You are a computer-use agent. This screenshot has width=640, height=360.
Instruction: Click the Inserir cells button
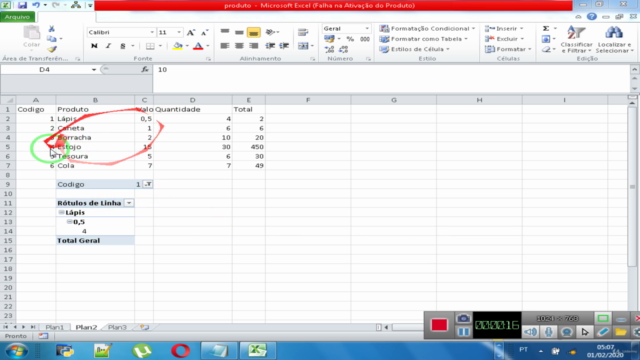pos(504,29)
